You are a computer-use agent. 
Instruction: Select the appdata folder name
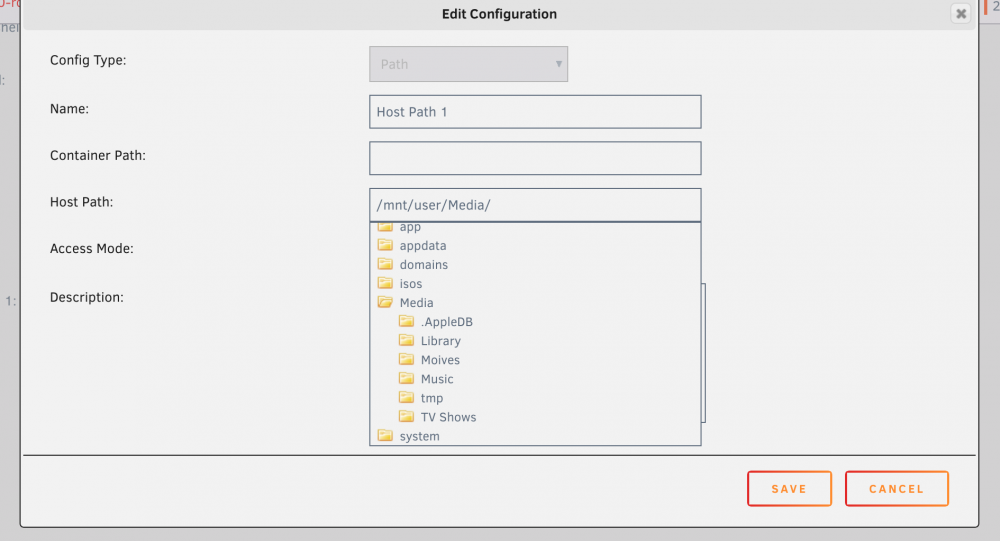423,246
